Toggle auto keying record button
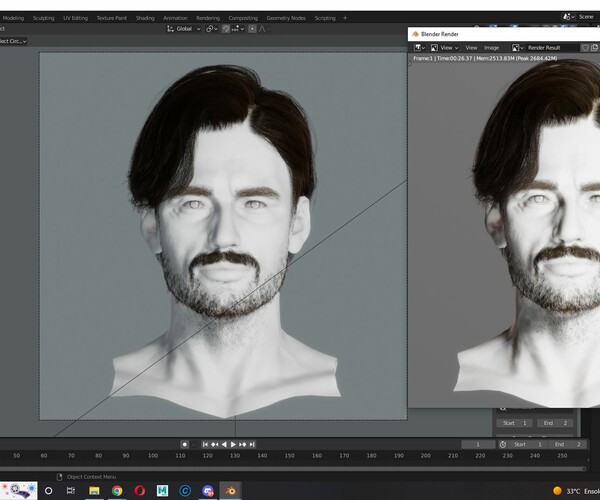The width and height of the screenshot is (600, 500). pos(184,445)
